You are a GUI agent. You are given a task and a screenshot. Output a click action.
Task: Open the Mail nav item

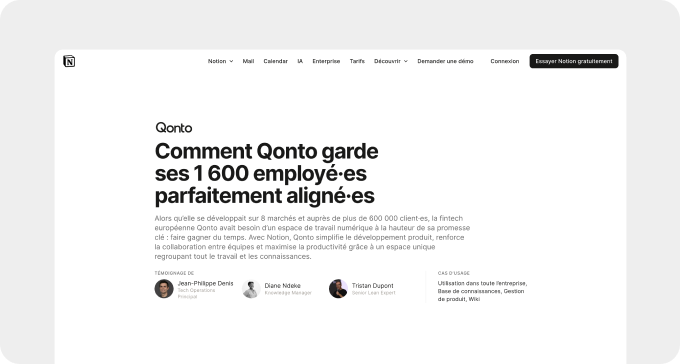click(x=248, y=61)
